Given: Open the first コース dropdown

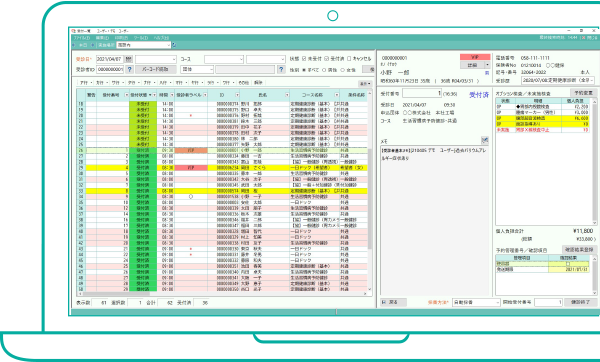Looking at the screenshot, I should click(224, 59).
